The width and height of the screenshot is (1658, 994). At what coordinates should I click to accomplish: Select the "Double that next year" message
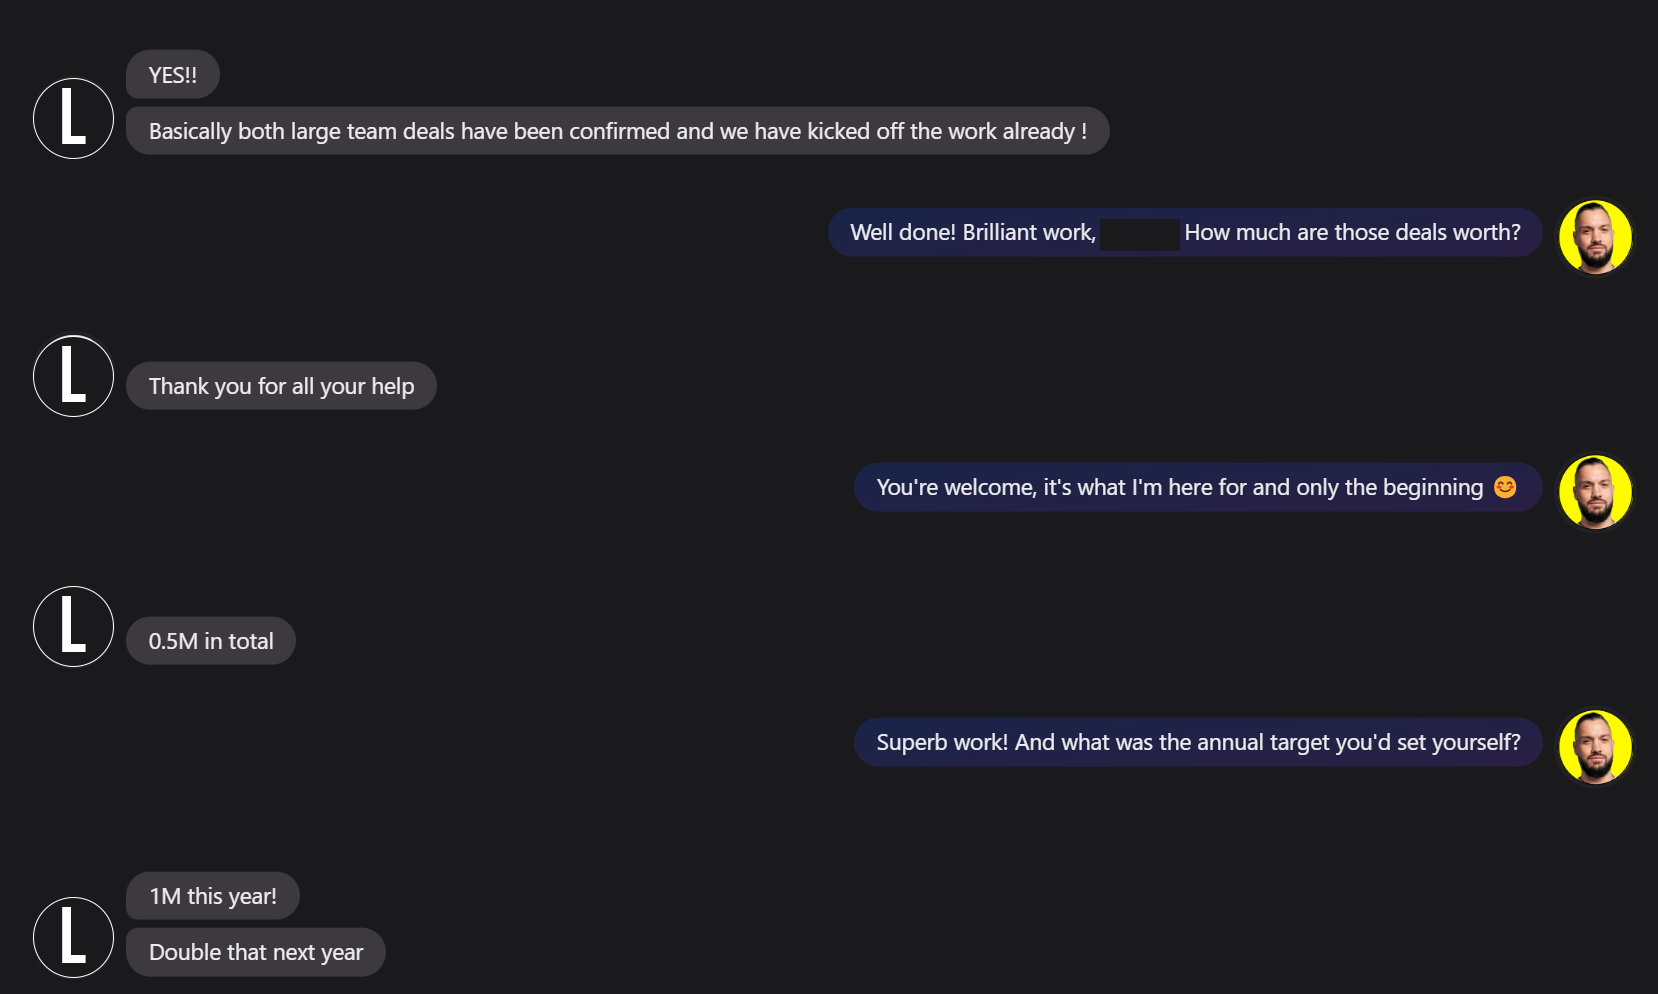point(256,953)
